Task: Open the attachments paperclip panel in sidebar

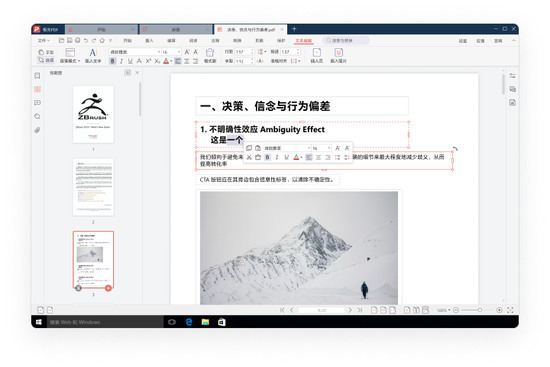Action: pos(38,130)
